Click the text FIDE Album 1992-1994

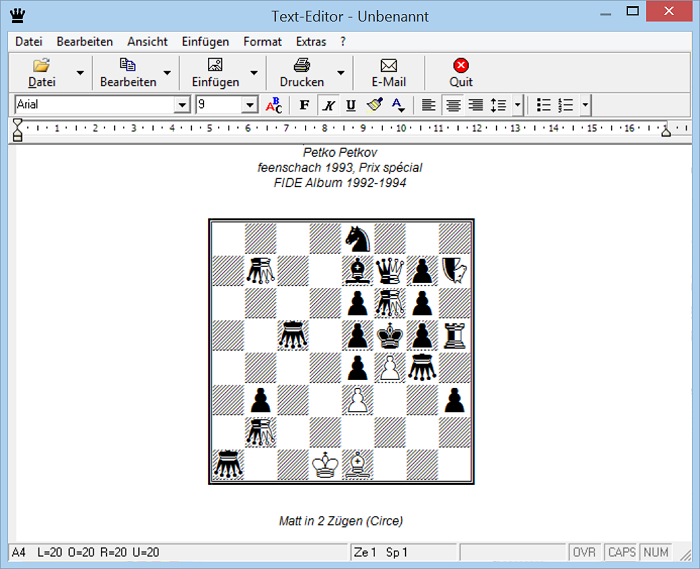coord(340,183)
